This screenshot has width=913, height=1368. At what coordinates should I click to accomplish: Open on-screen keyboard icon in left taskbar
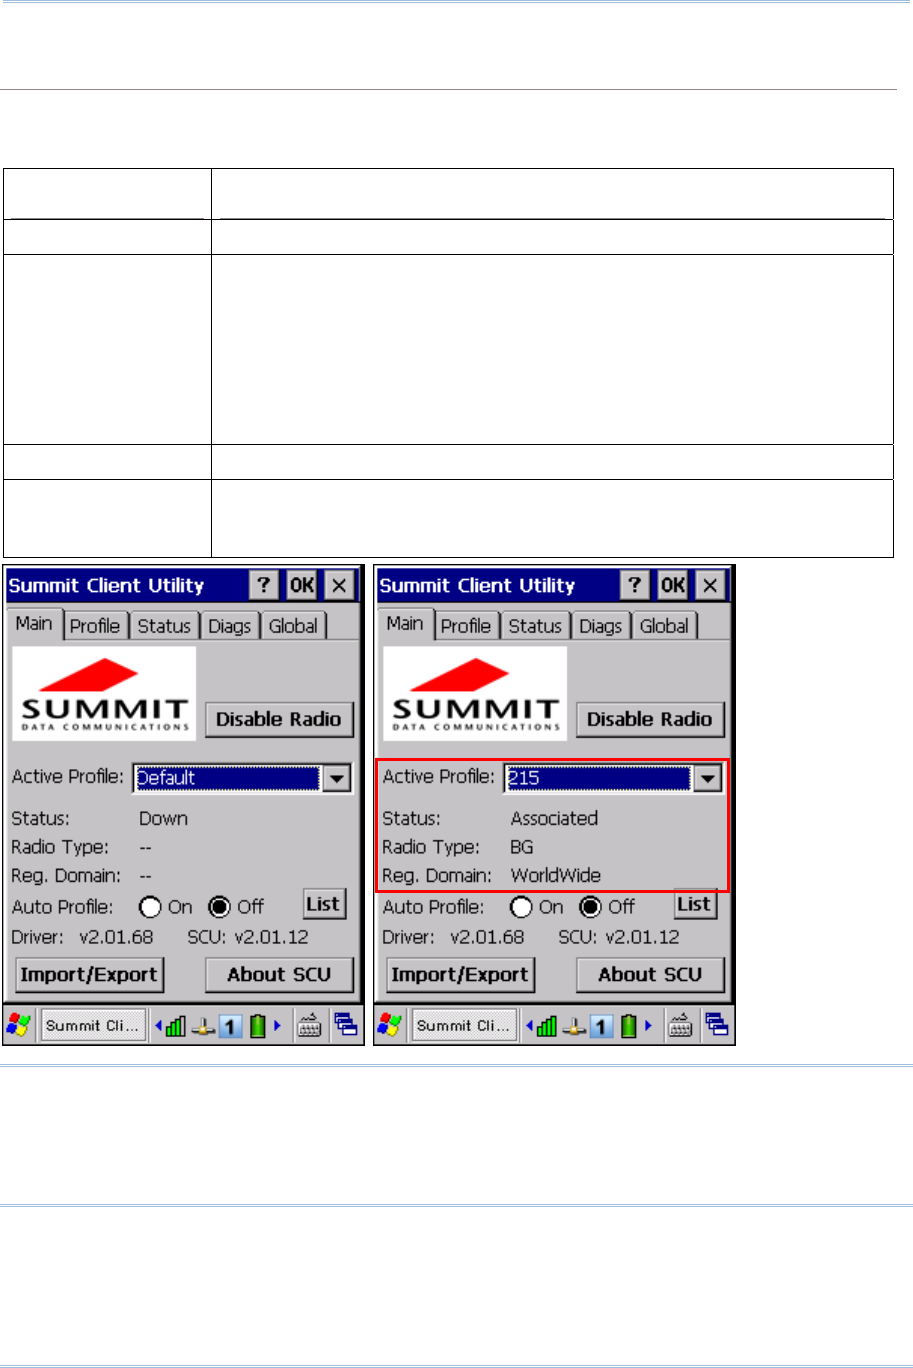(x=310, y=1025)
